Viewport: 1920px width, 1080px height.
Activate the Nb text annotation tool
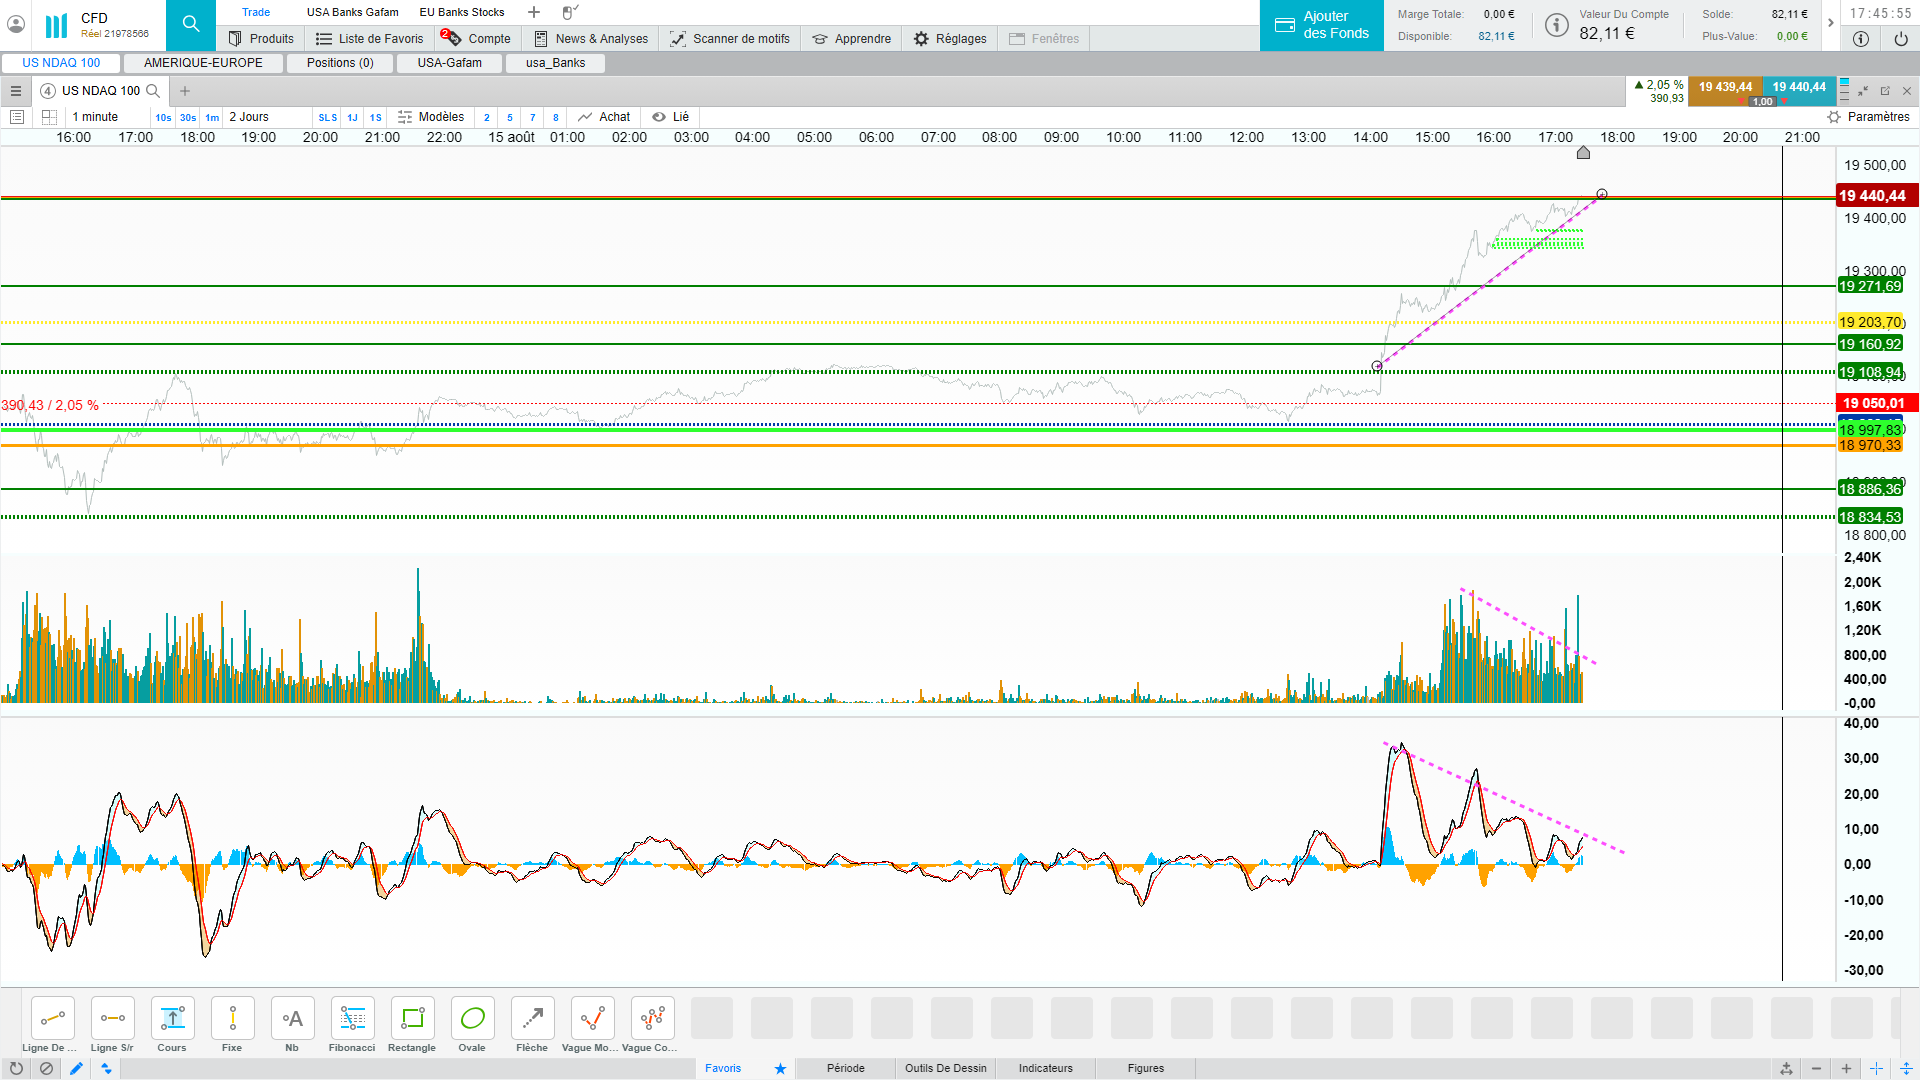292,1019
